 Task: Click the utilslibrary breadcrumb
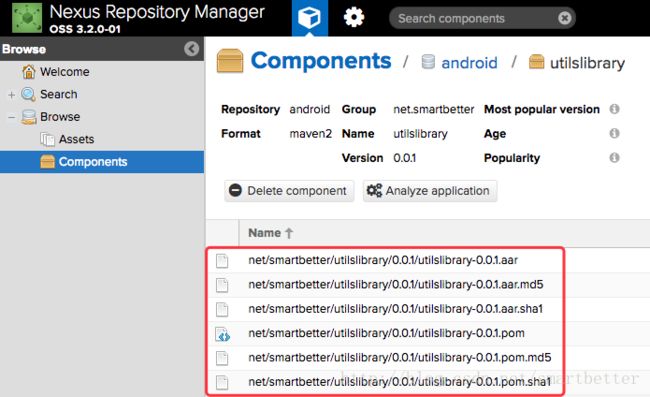point(587,63)
